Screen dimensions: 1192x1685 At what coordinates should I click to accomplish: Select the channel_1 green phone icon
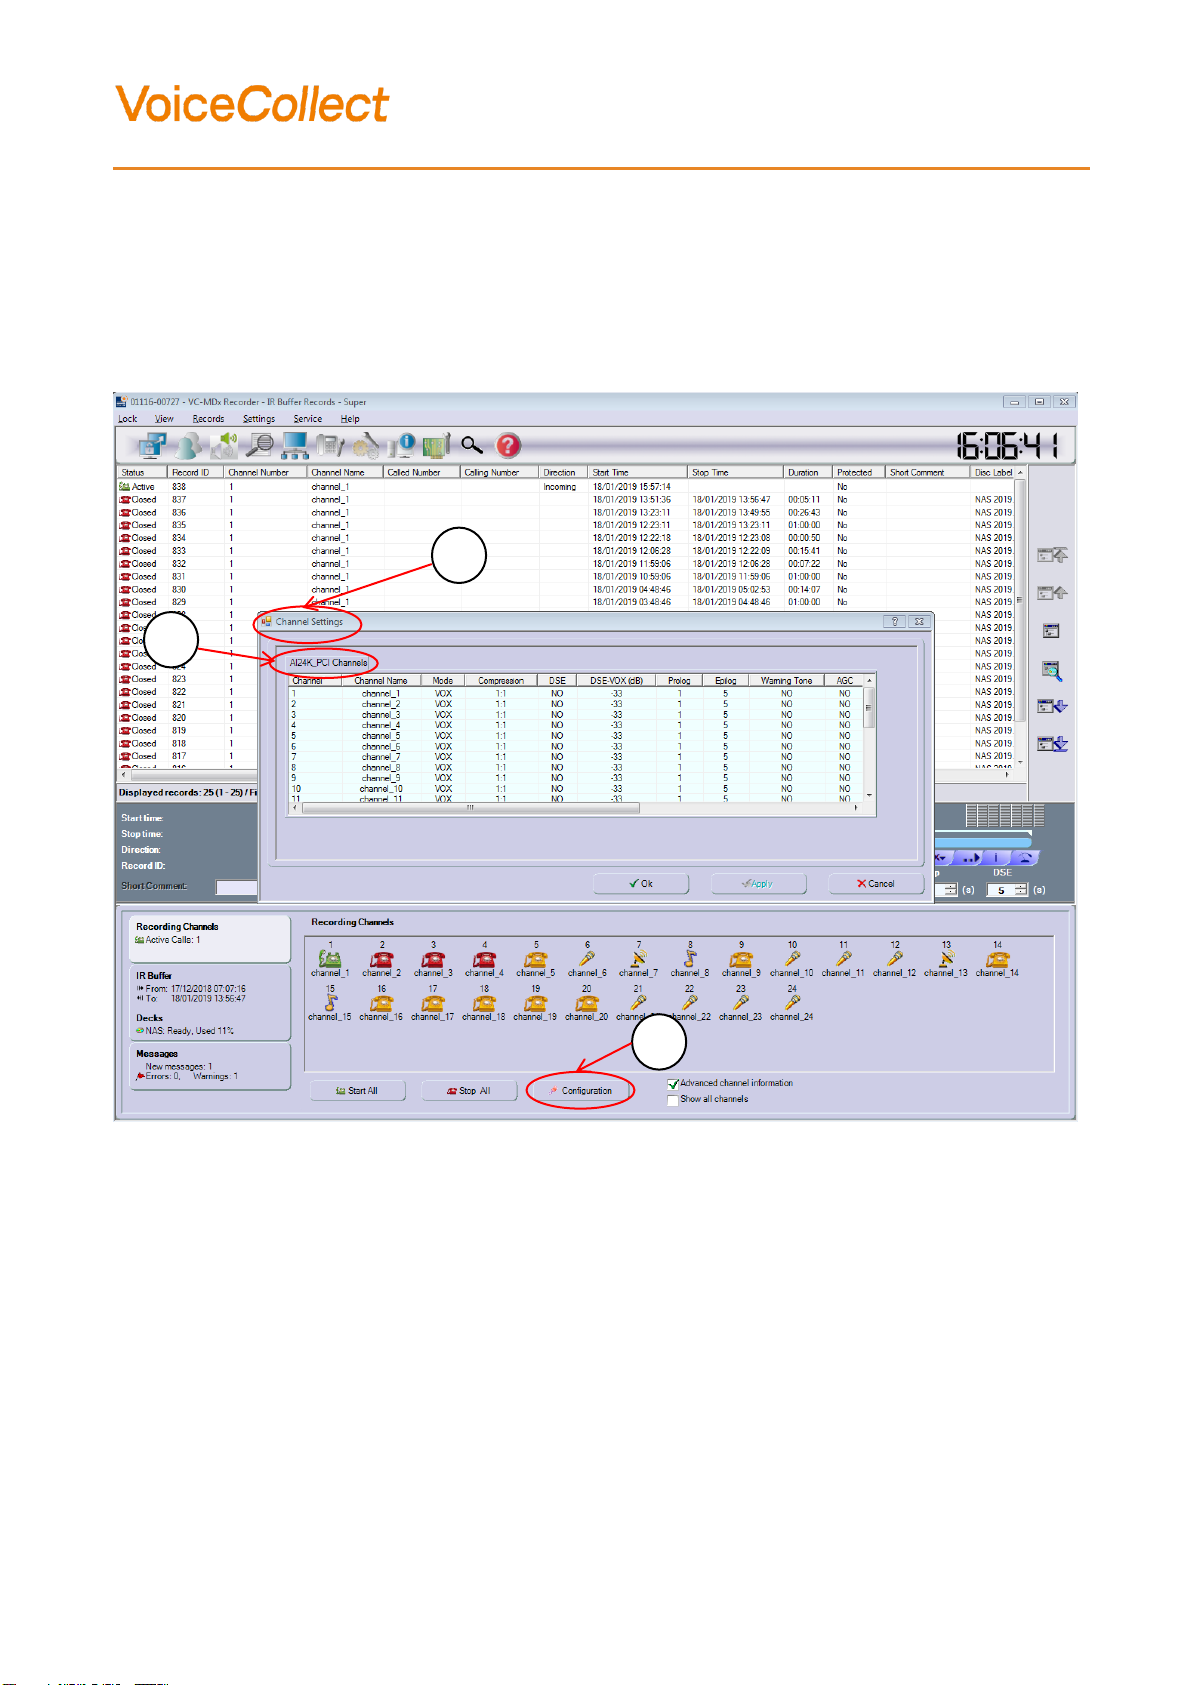[x=330, y=959]
